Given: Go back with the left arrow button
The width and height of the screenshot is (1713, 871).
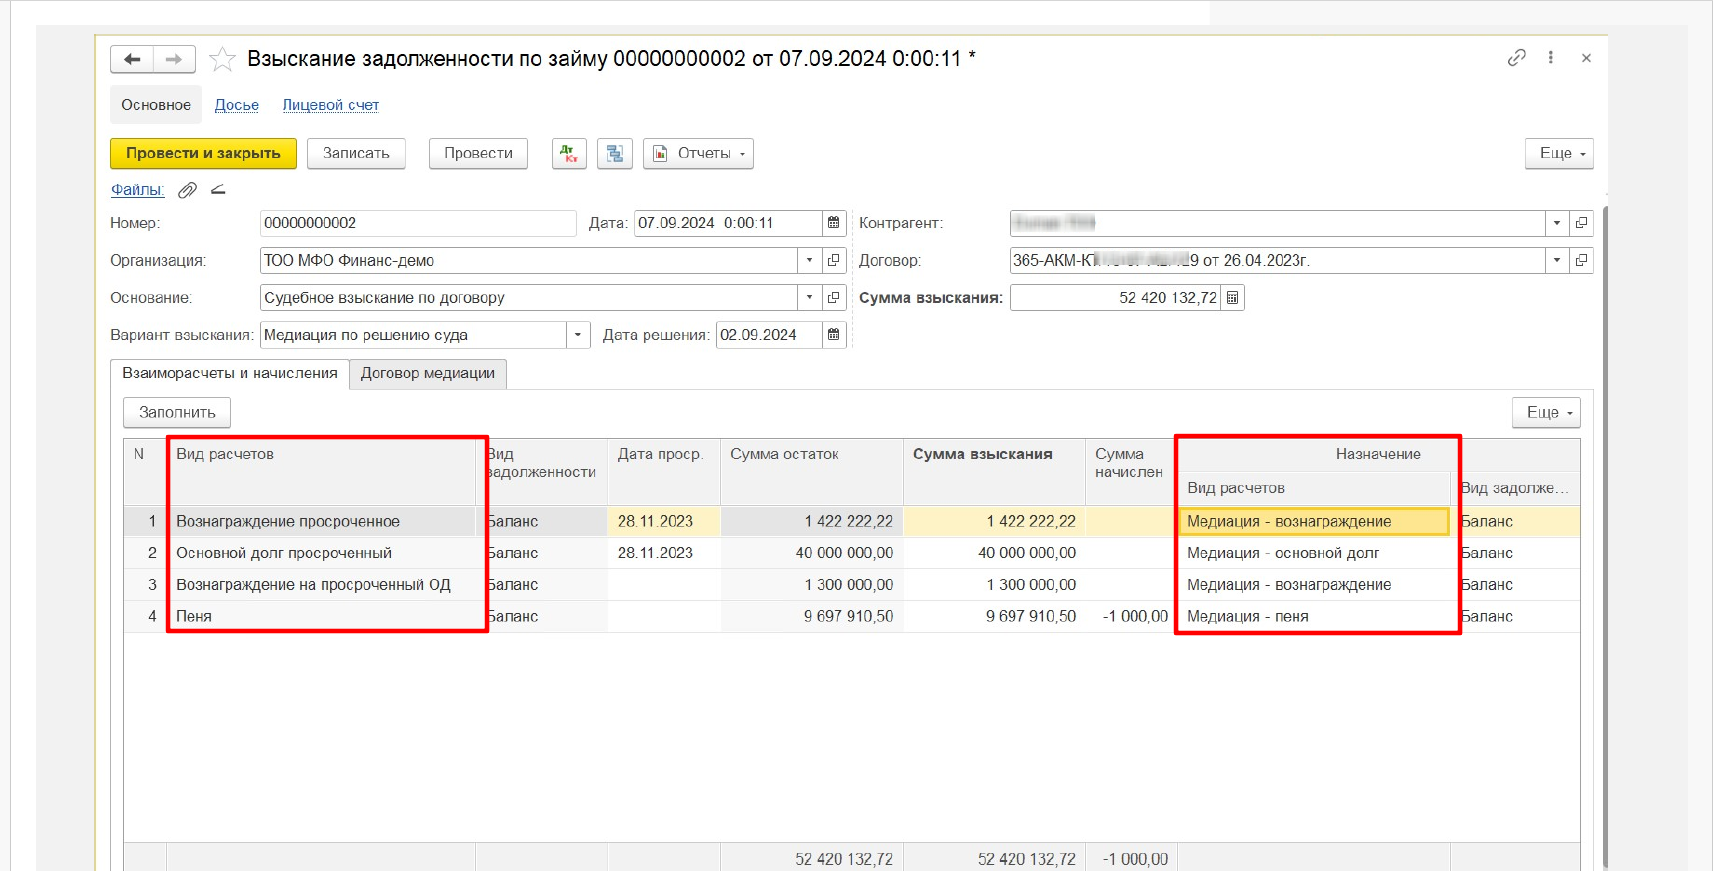Looking at the screenshot, I should pyautogui.click(x=132, y=59).
